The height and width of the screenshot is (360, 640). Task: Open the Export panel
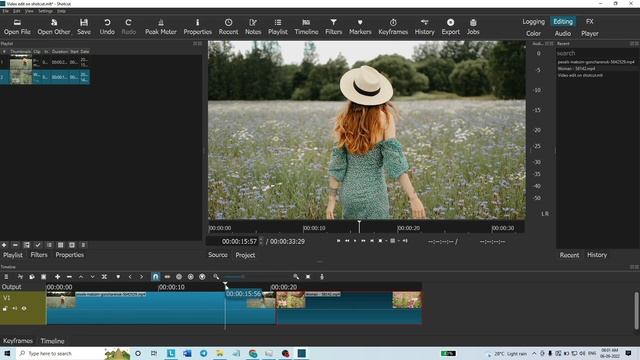tap(451, 27)
